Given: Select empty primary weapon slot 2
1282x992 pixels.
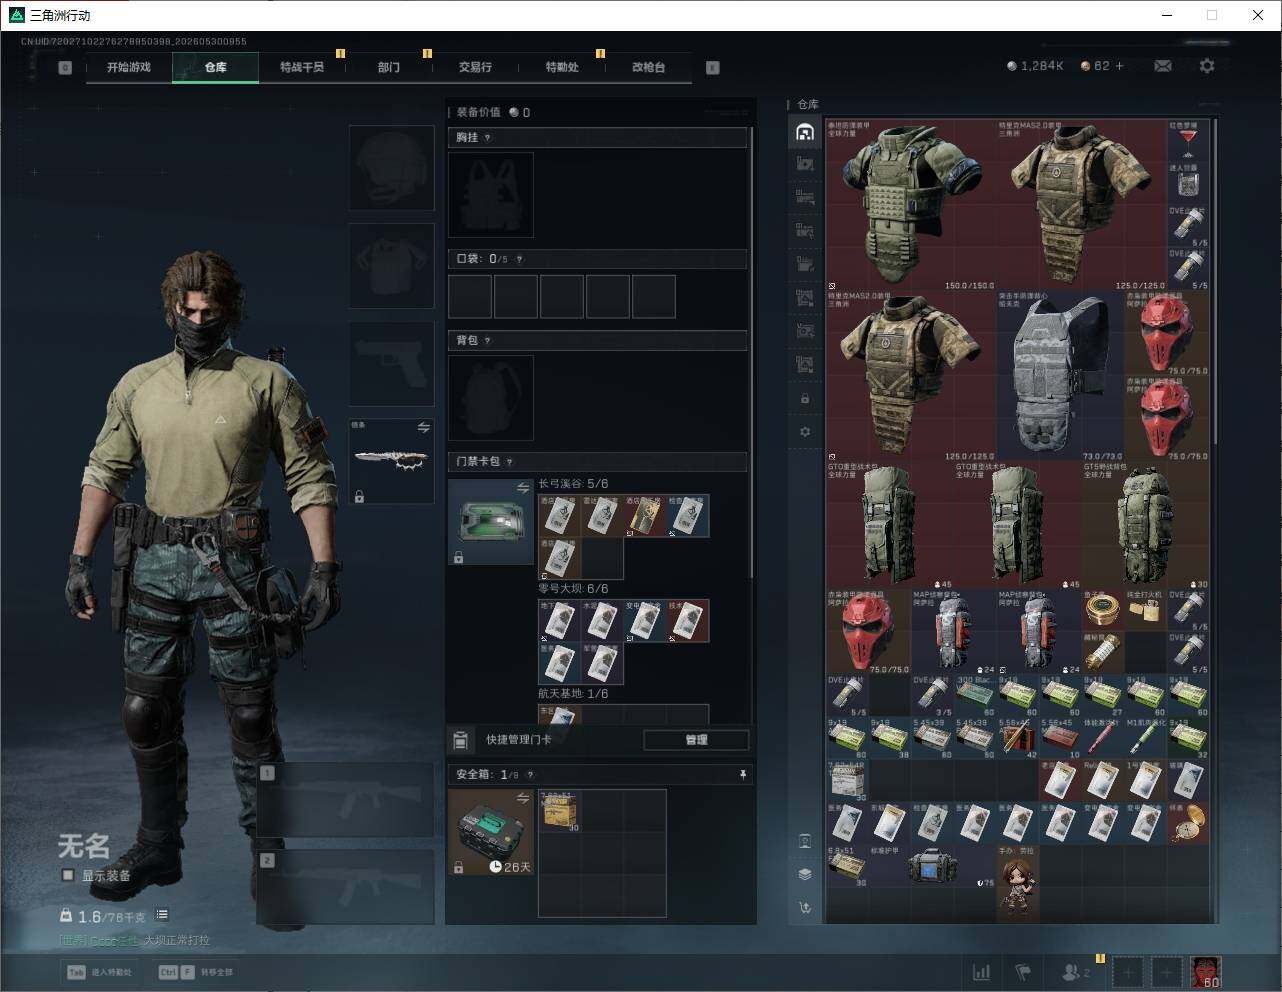Looking at the screenshot, I should (346, 887).
